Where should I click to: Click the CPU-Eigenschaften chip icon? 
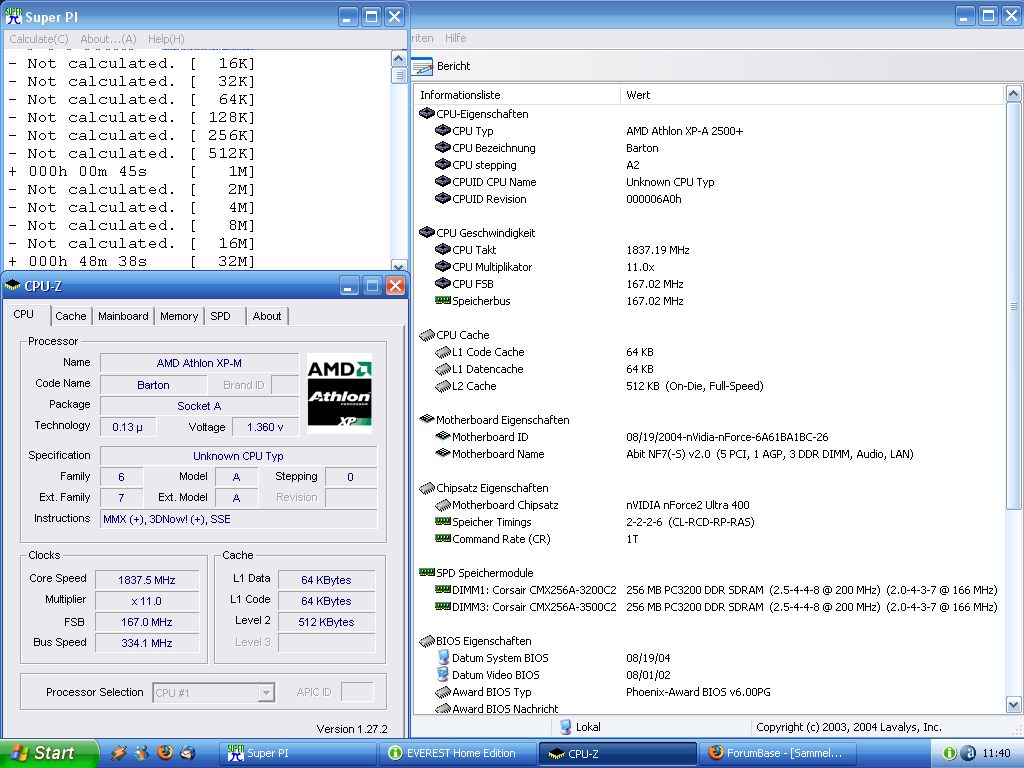[x=426, y=114]
